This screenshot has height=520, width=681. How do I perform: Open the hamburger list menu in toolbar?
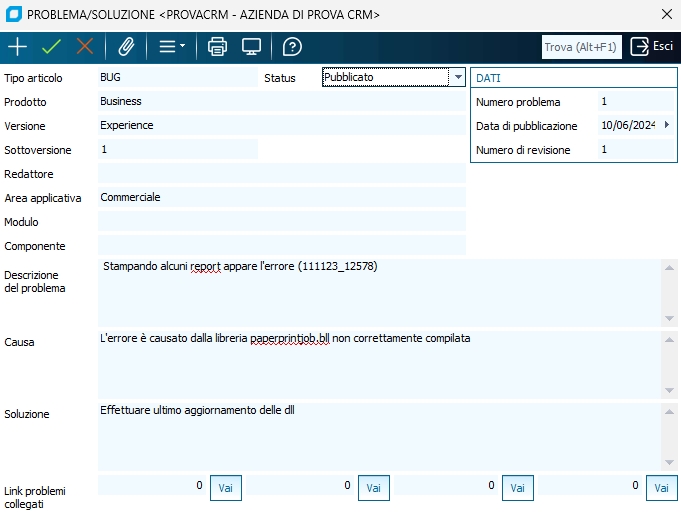pyautogui.click(x=172, y=46)
